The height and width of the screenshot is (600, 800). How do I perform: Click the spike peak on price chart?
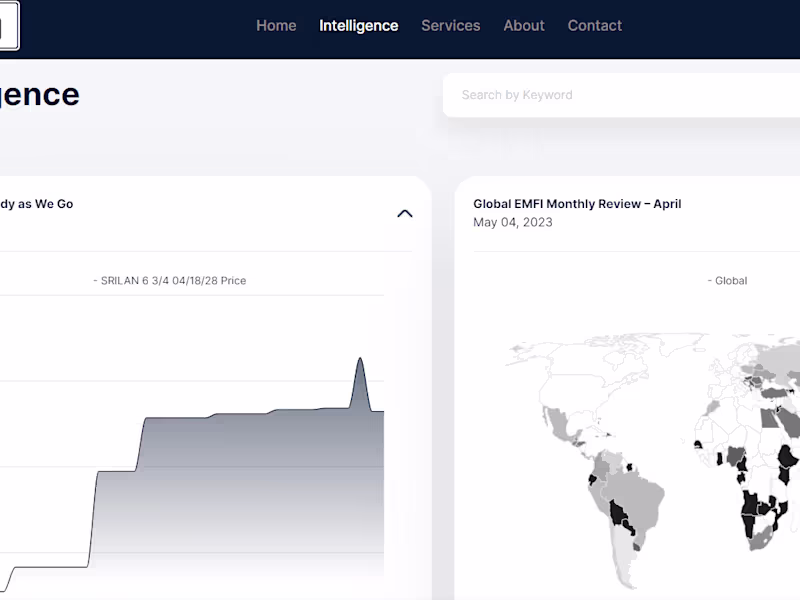360,360
